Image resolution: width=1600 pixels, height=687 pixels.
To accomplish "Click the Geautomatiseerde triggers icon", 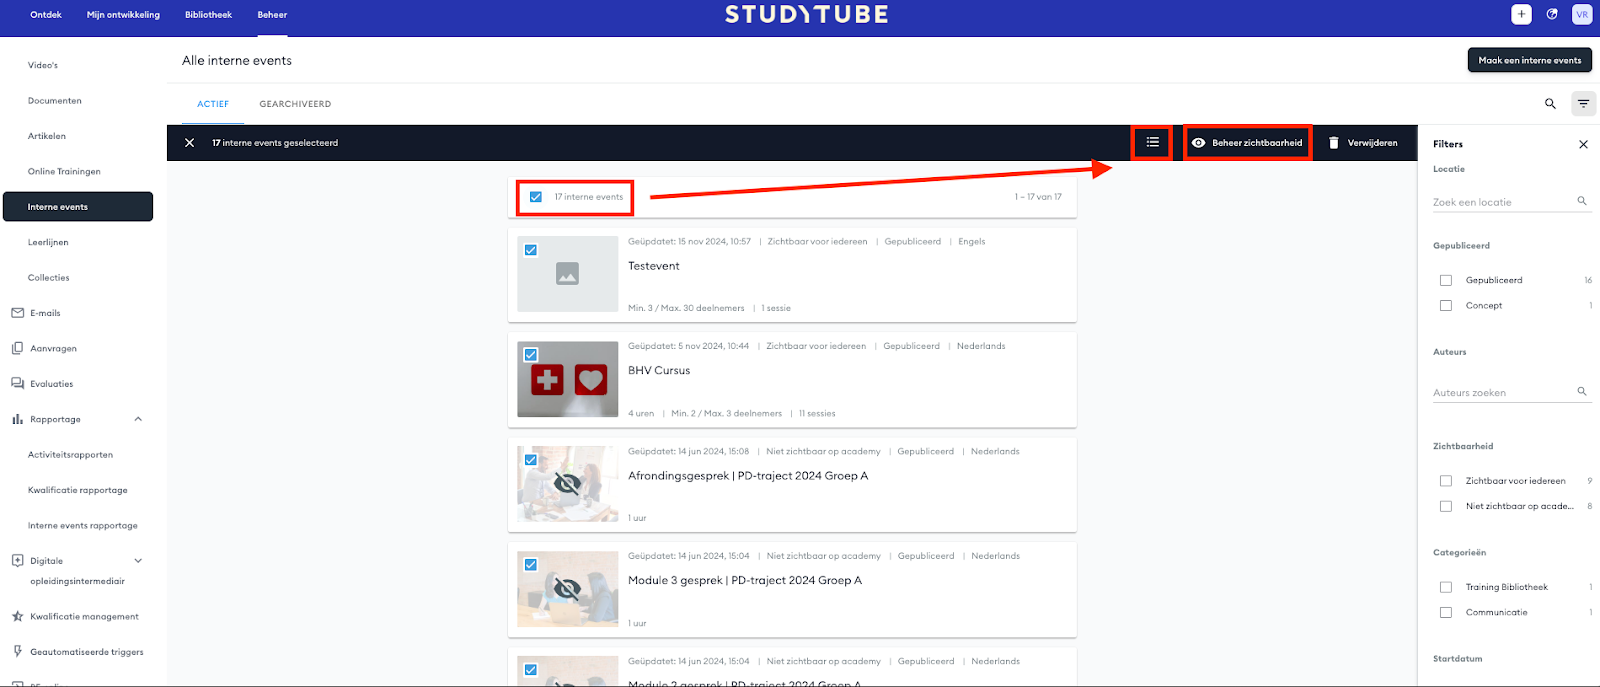I will [17, 651].
